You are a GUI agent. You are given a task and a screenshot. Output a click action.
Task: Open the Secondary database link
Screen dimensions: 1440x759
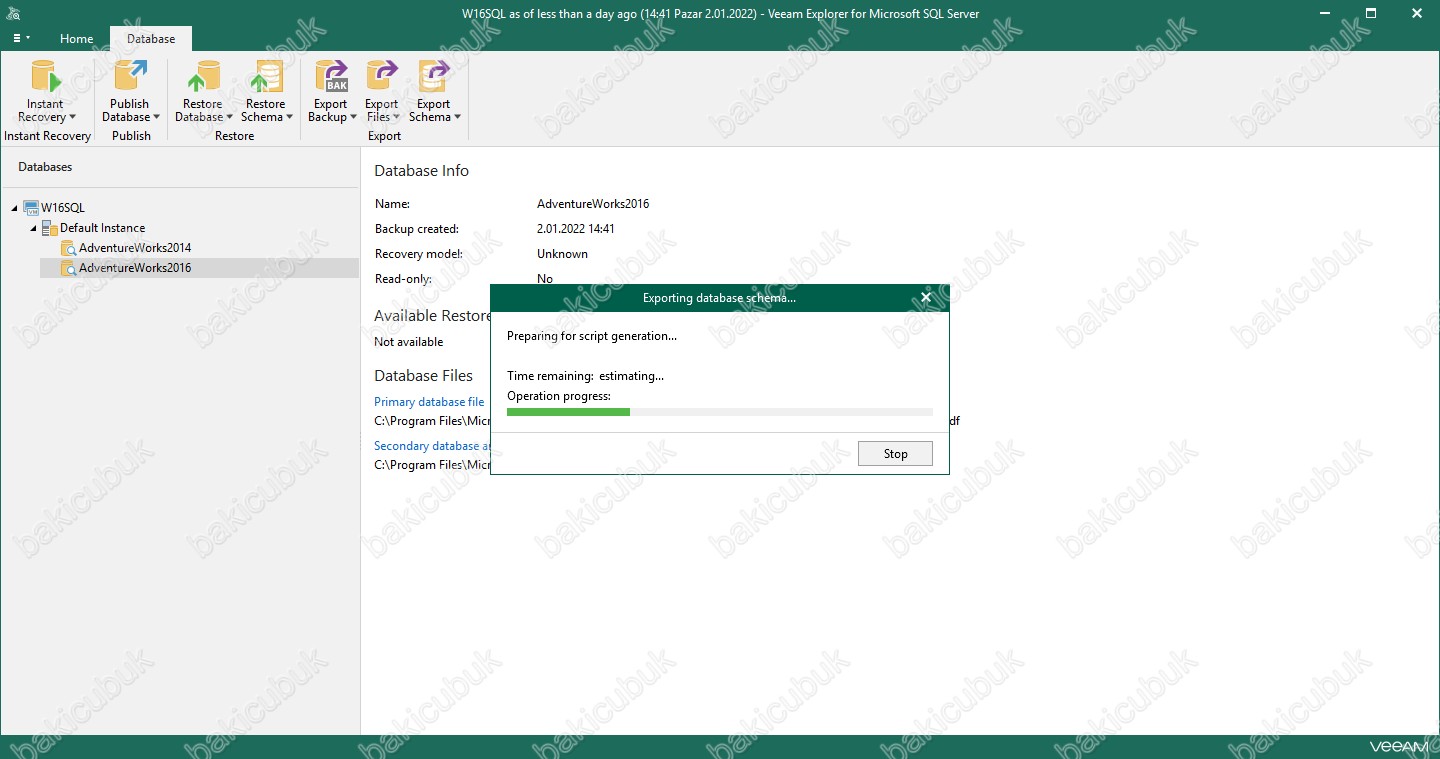point(433,446)
